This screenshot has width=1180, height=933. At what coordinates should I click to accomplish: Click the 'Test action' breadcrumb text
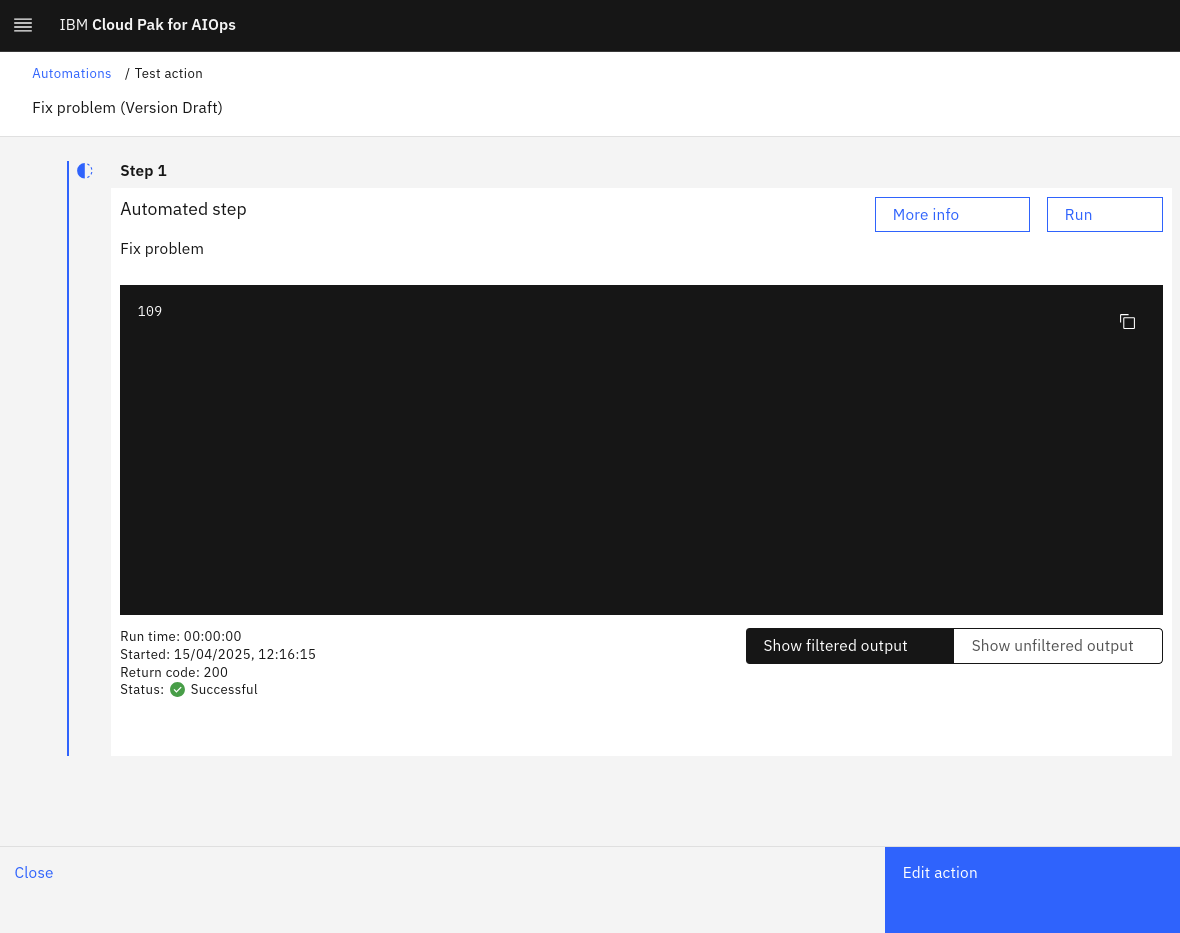pos(169,74)
